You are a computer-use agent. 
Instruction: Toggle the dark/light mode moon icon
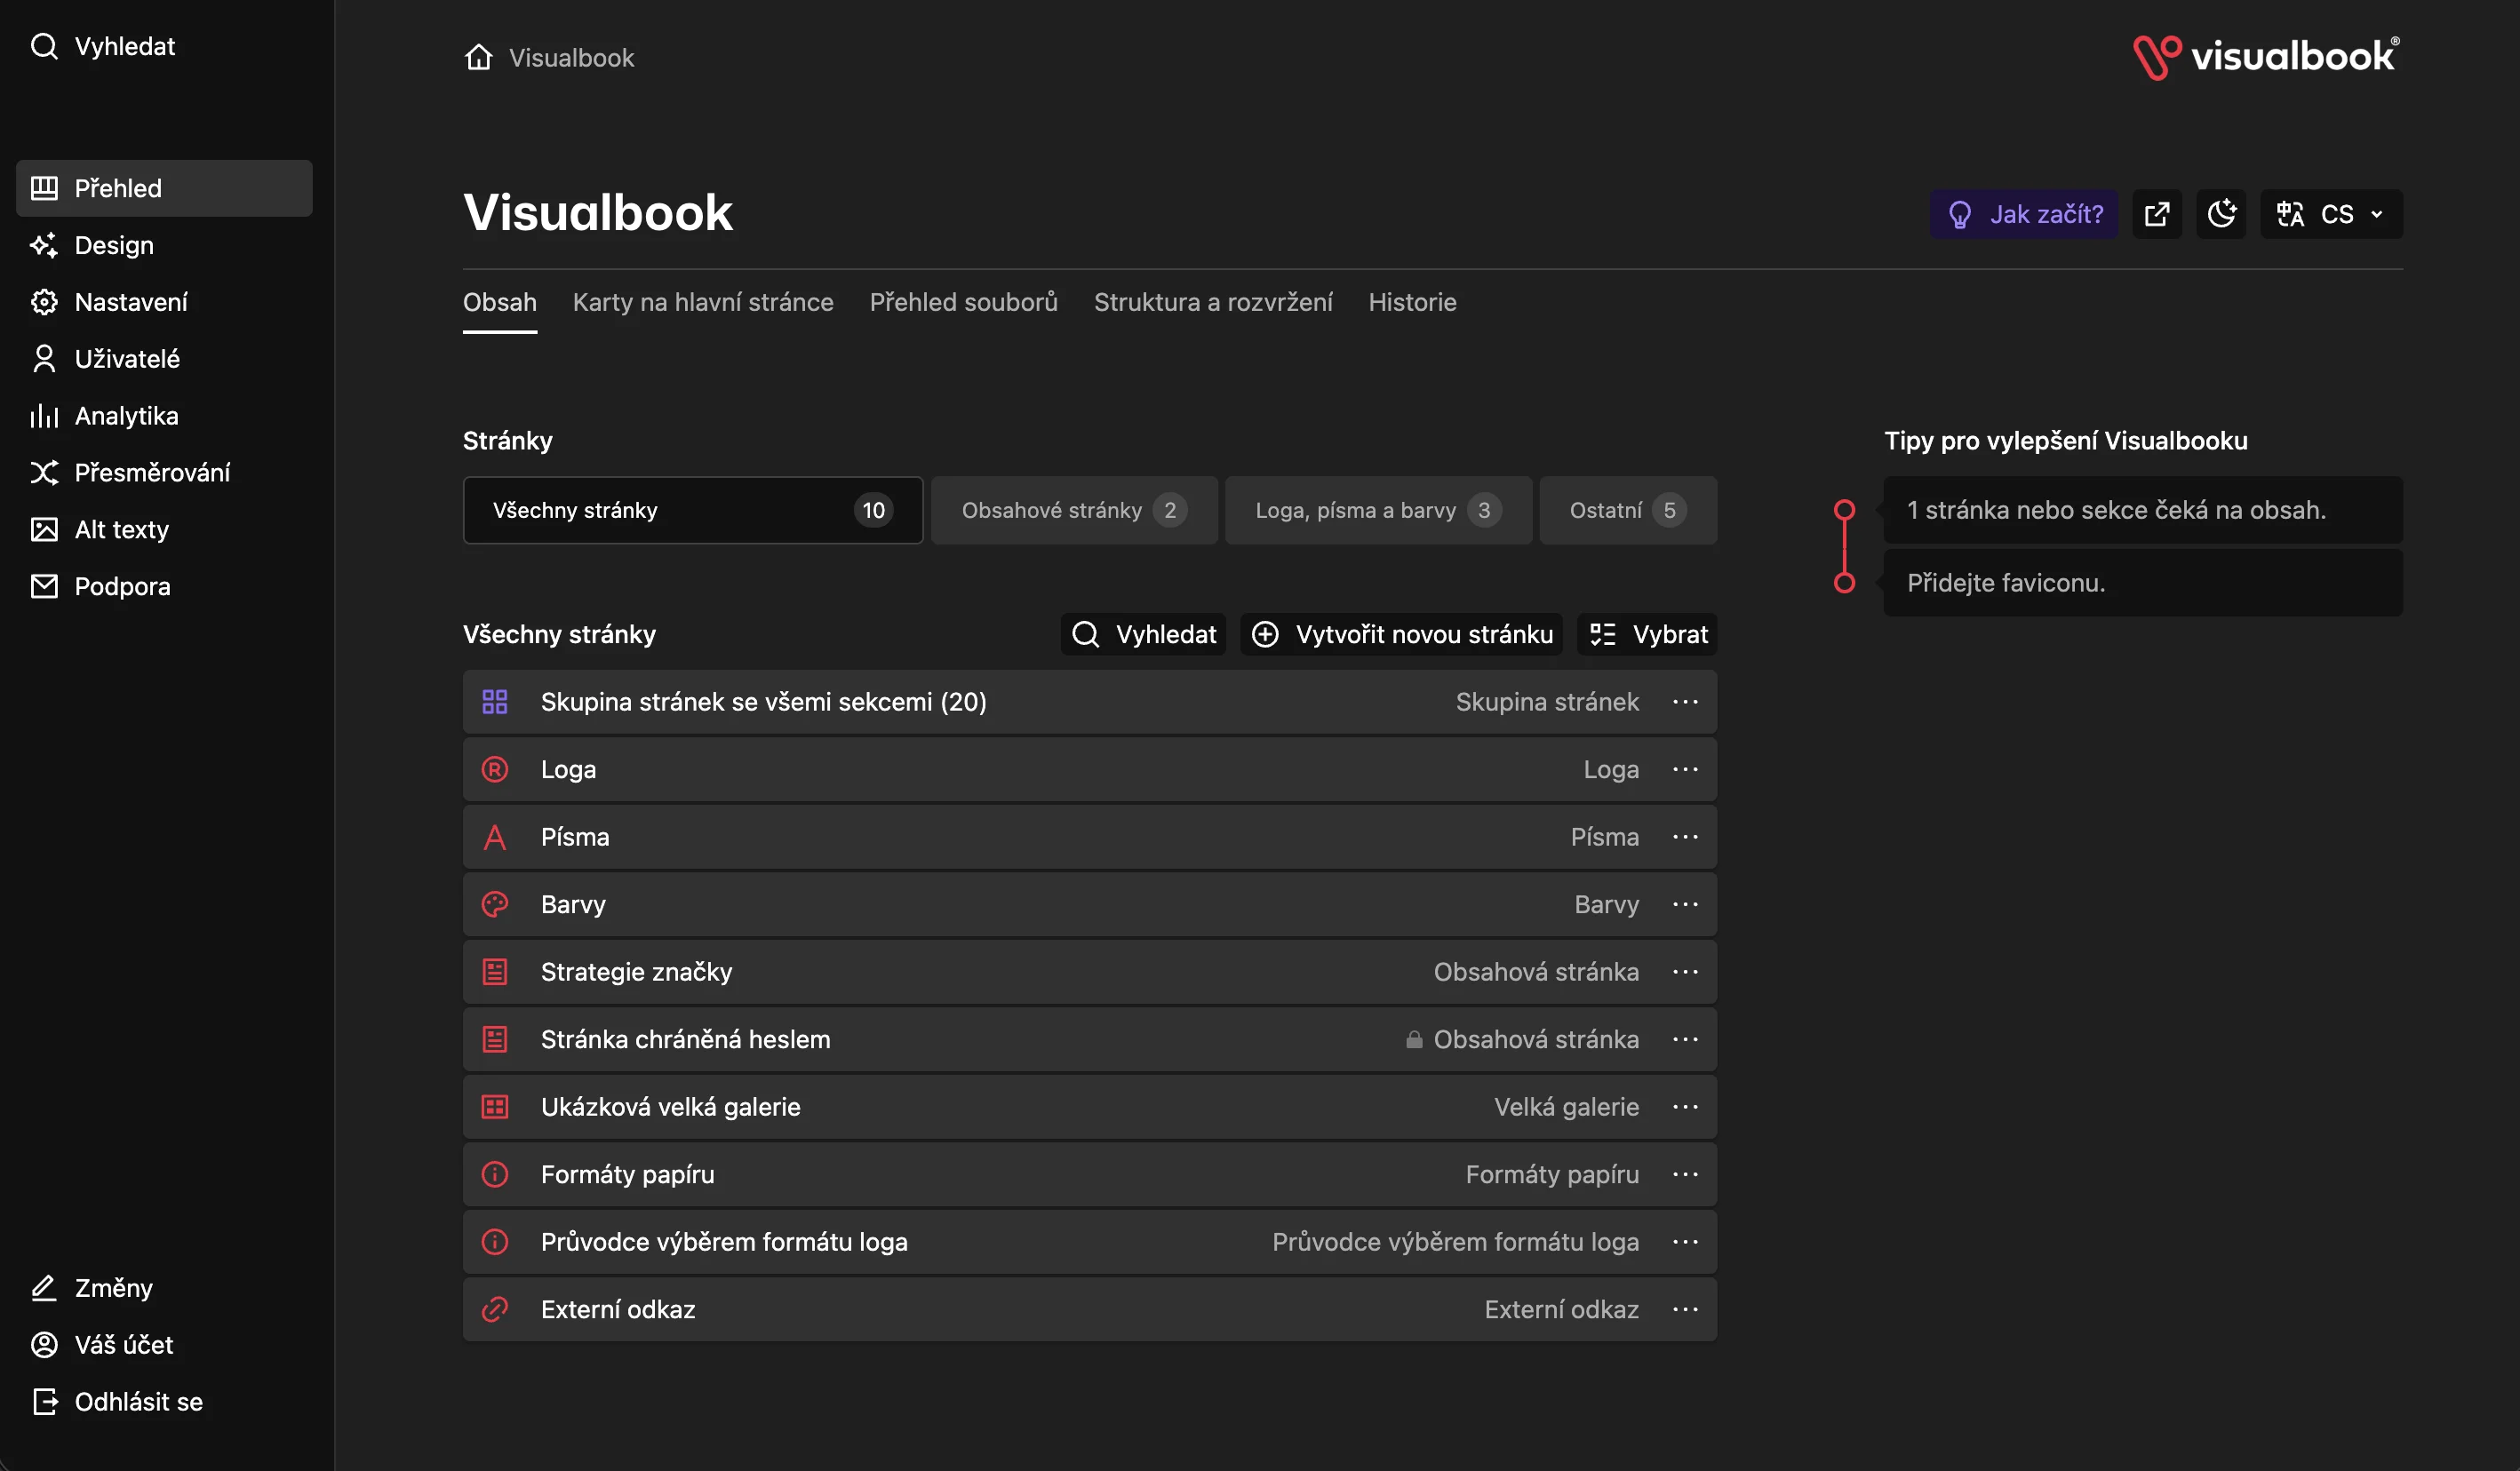(2221, 214)
